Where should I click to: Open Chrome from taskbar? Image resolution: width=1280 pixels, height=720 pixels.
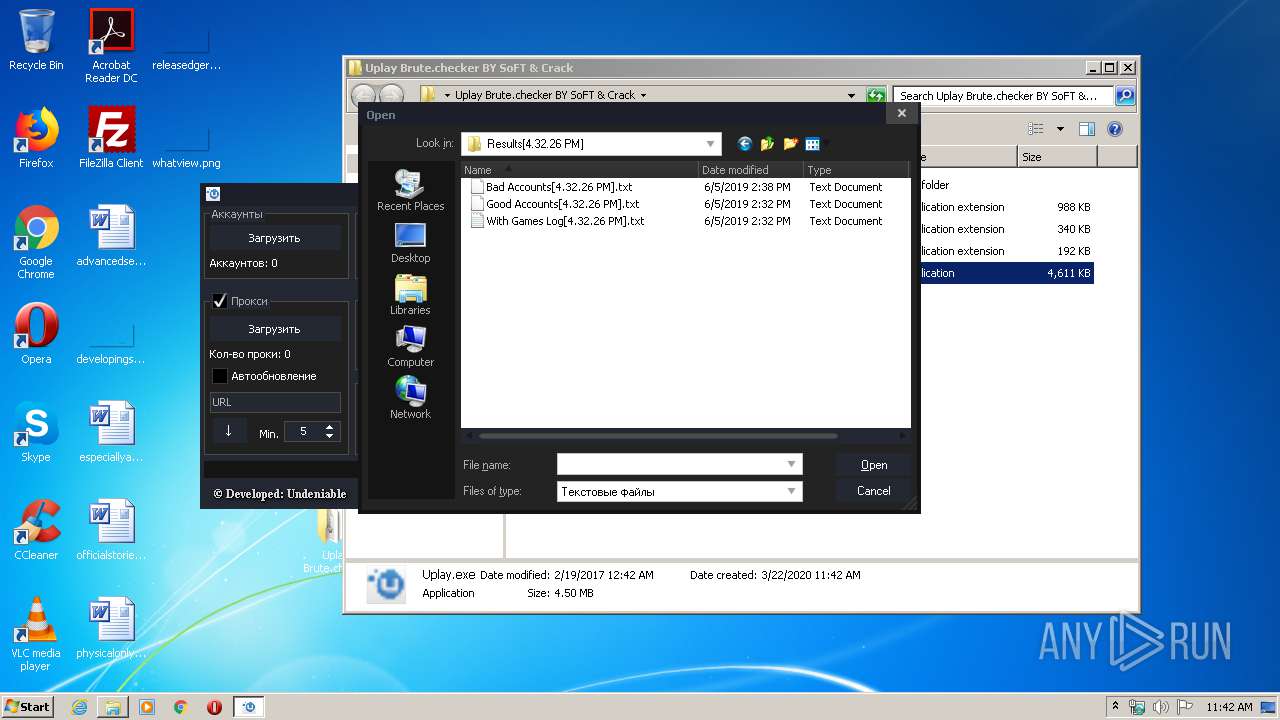click(181, 706)
